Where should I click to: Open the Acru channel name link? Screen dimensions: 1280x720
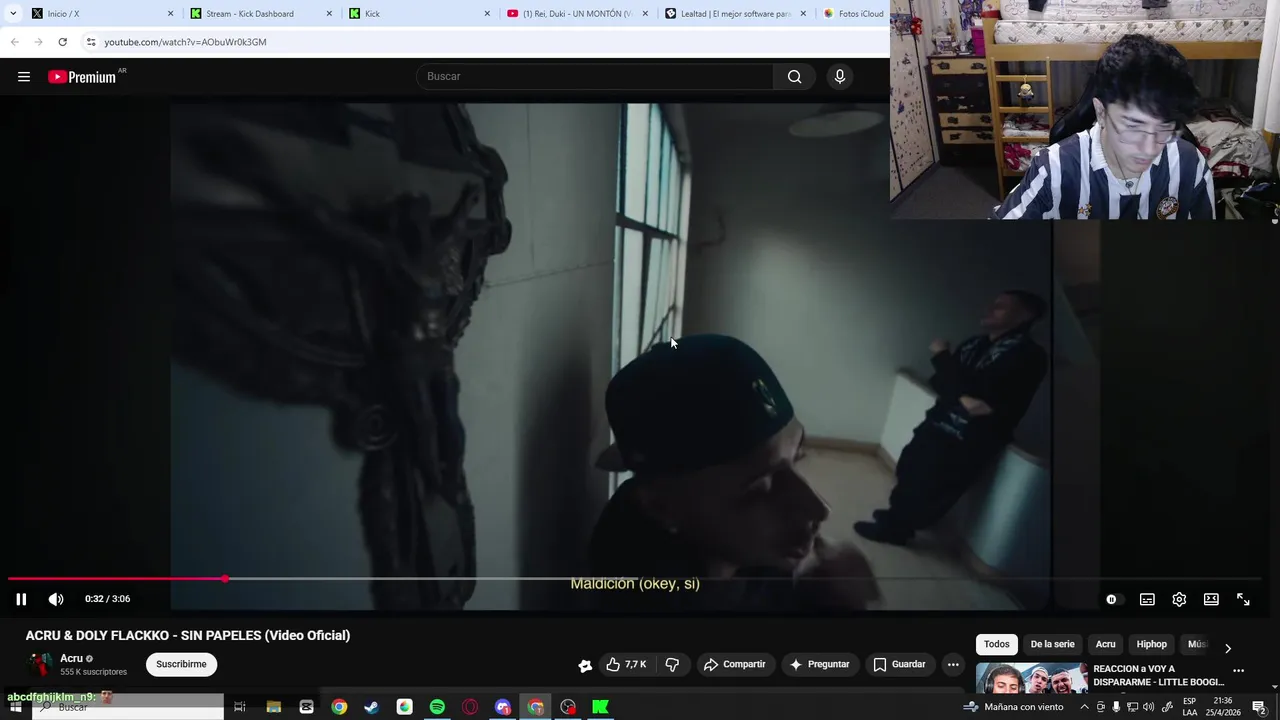[71, 658]
